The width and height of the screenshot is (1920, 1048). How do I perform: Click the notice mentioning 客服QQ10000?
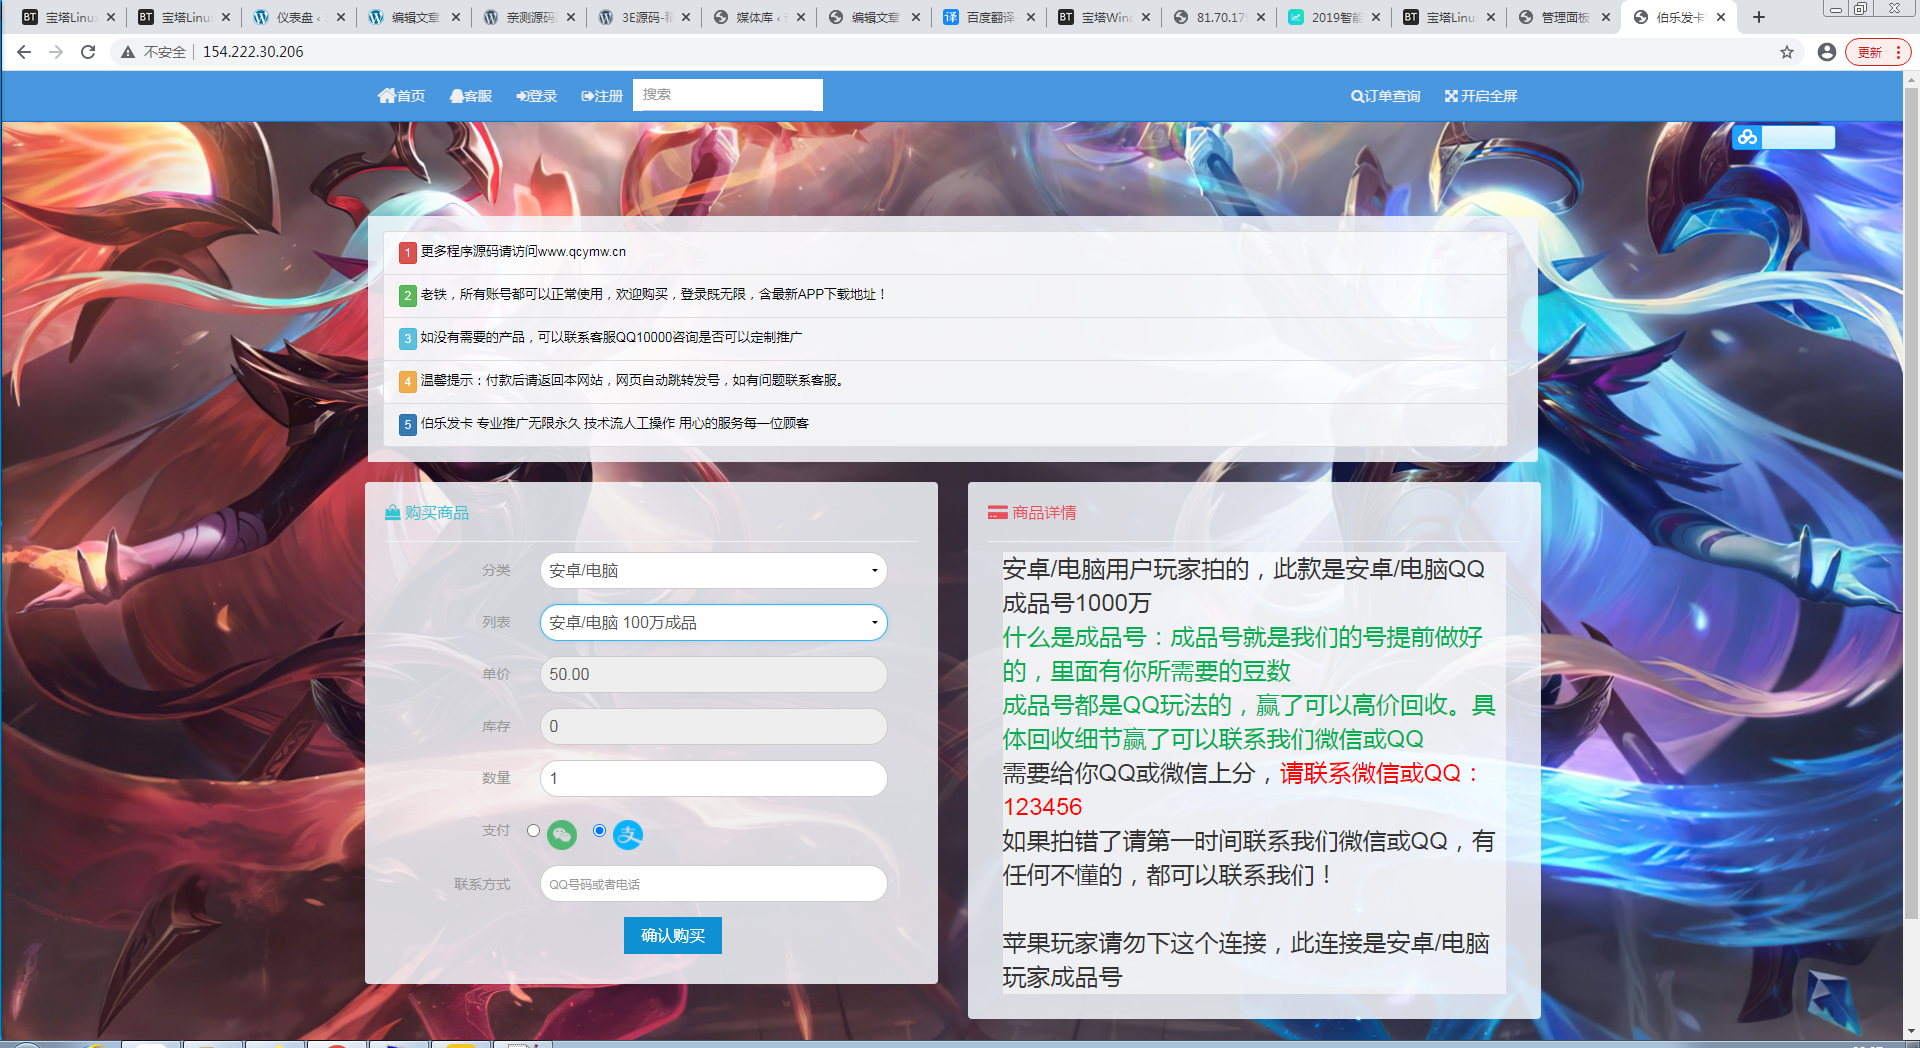[x=611, y=338]
